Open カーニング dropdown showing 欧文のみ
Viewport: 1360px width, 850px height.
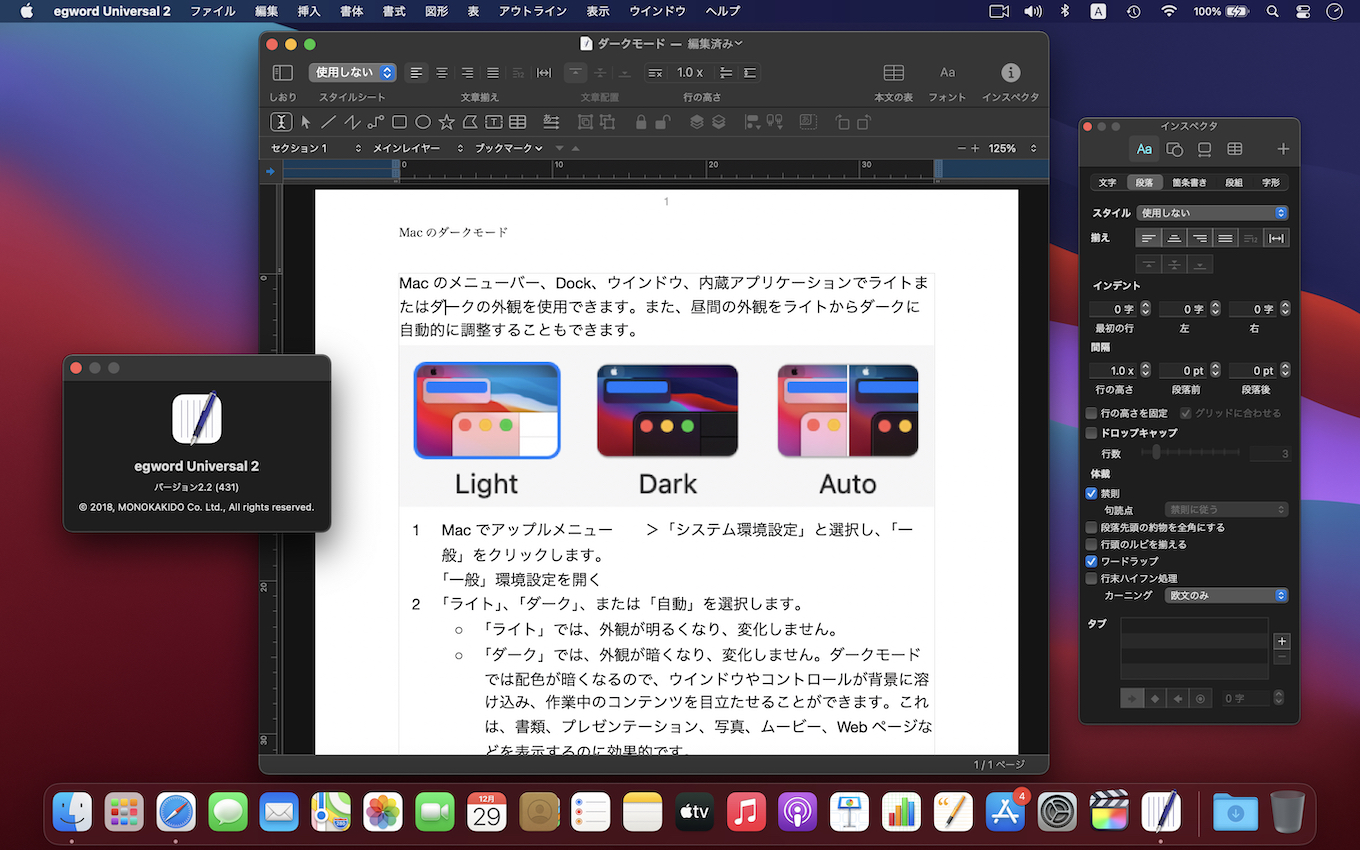tap(1226, 595)
